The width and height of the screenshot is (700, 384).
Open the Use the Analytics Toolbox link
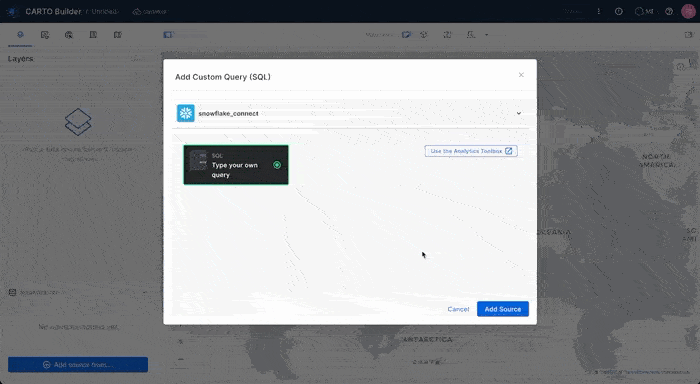pyautogui.click(x=471, y=151)
